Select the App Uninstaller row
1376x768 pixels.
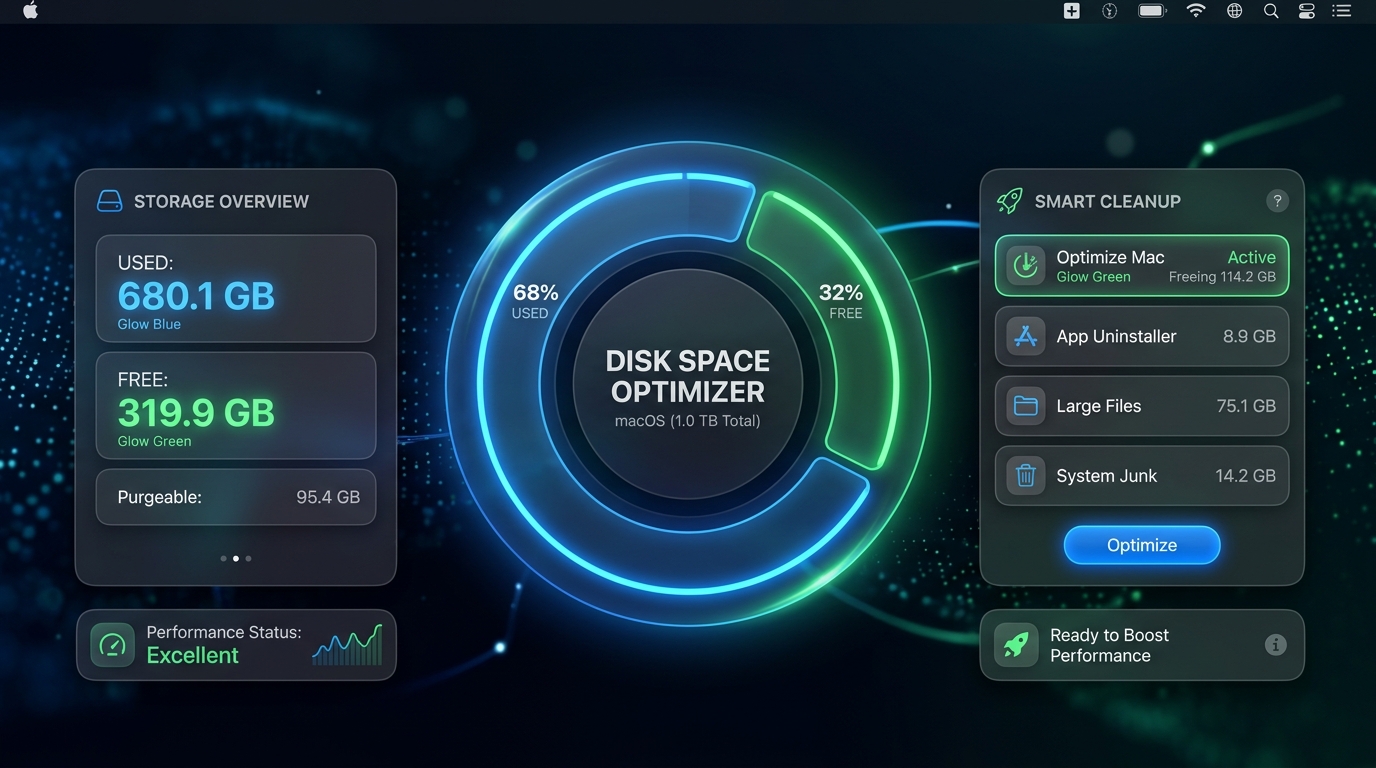pos(1142,336)
